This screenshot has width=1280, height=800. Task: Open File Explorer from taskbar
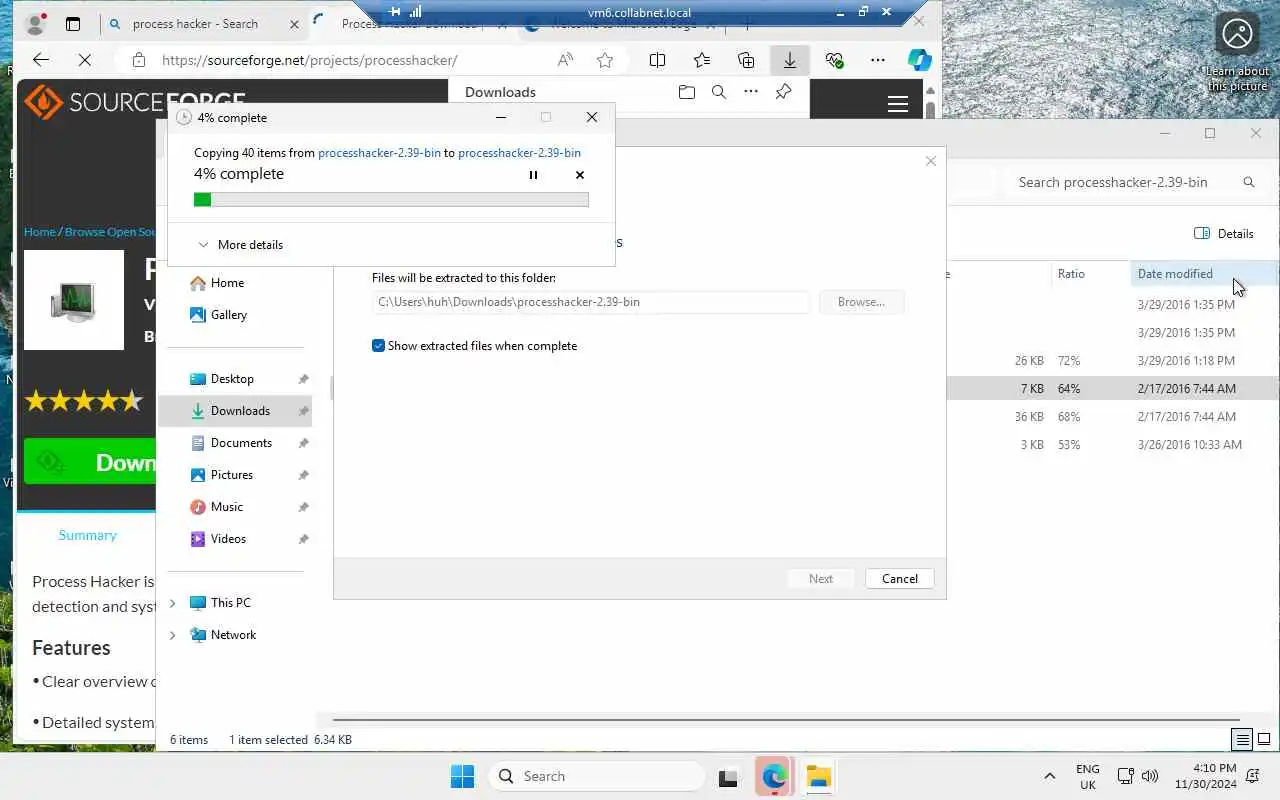coord(819,776)
